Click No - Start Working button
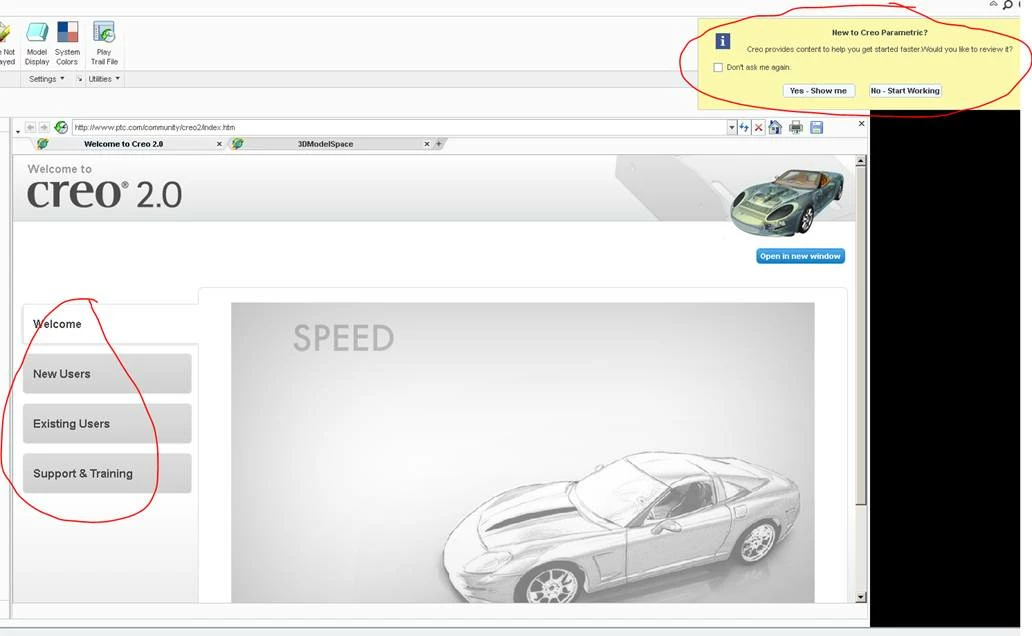This screenshot has height=636, width=1032. (905, 91)
